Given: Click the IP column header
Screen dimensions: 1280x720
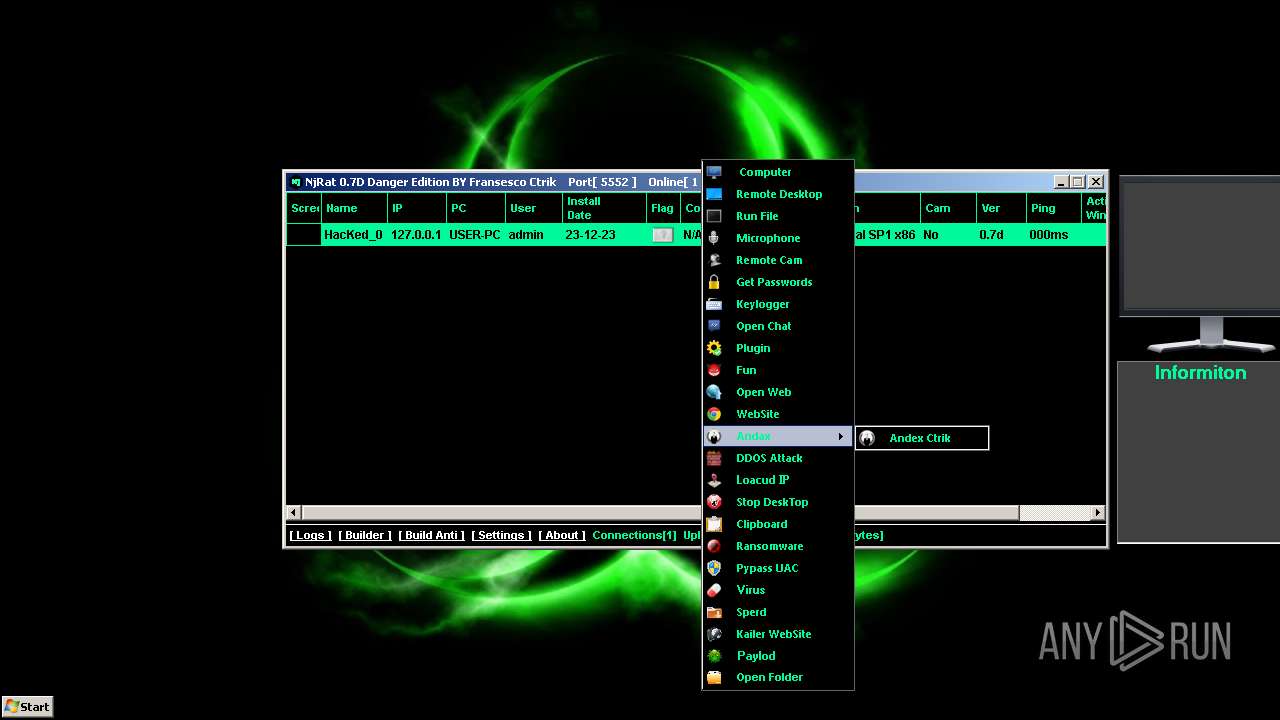Looking at the screenshot, I should pyautogui.click(x=416, y=208).
